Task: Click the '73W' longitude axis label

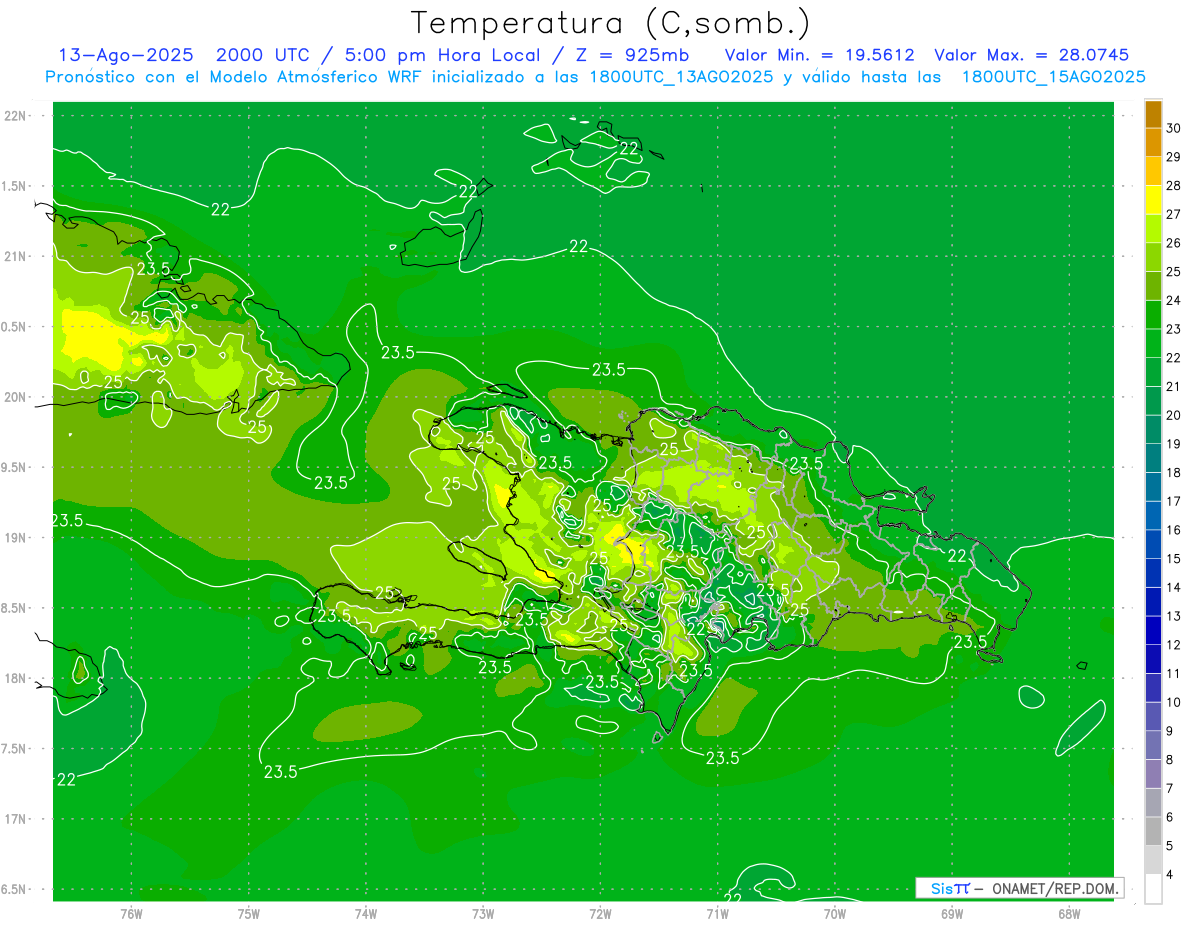Action: (483, 913)
